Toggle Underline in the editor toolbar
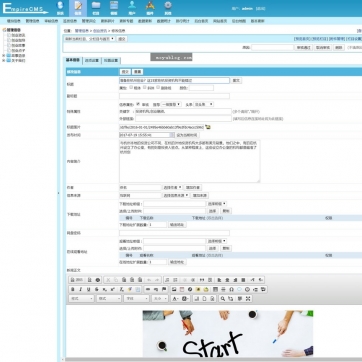The height and width of the screenshot is (362, 362). click(x=88, y=289)
